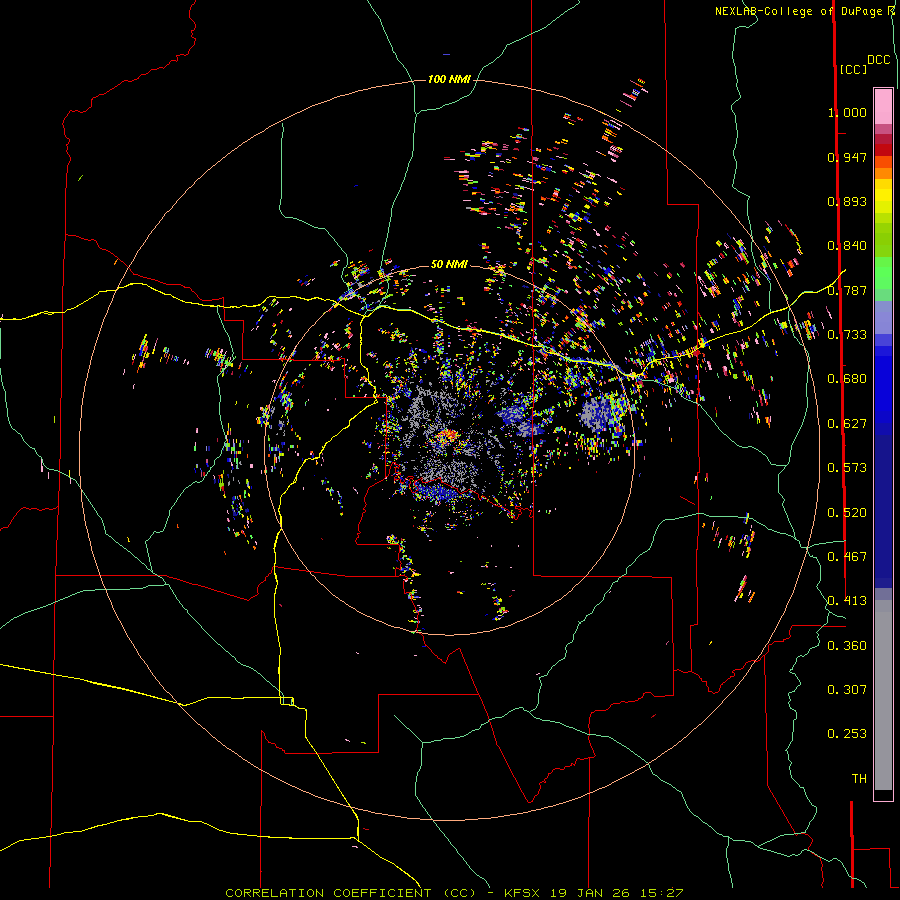Click the 100 NMI range ring label
This screenshot has width=900, height=900.
point(449,79)
